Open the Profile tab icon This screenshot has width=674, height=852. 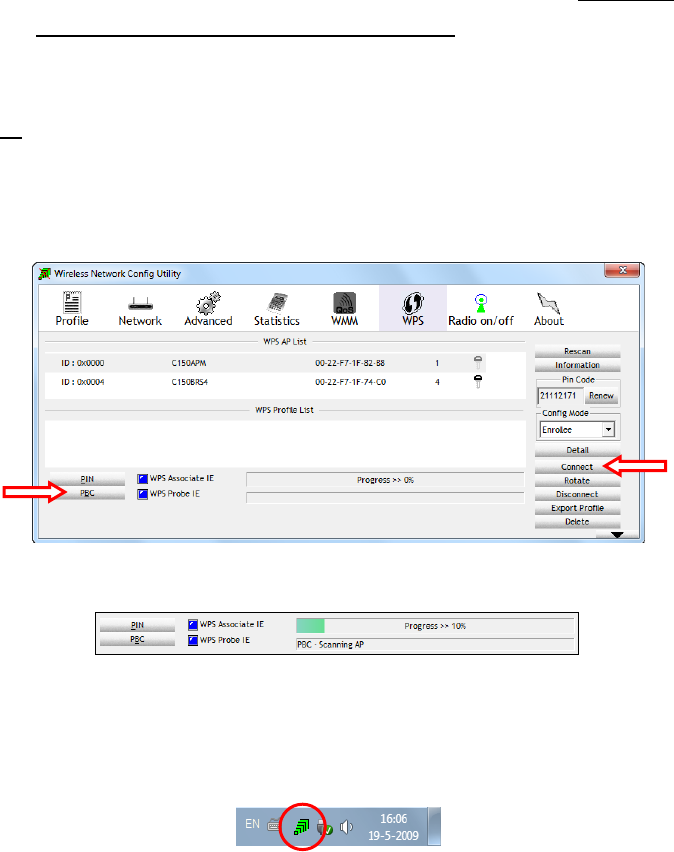click(x=72, y=303)
